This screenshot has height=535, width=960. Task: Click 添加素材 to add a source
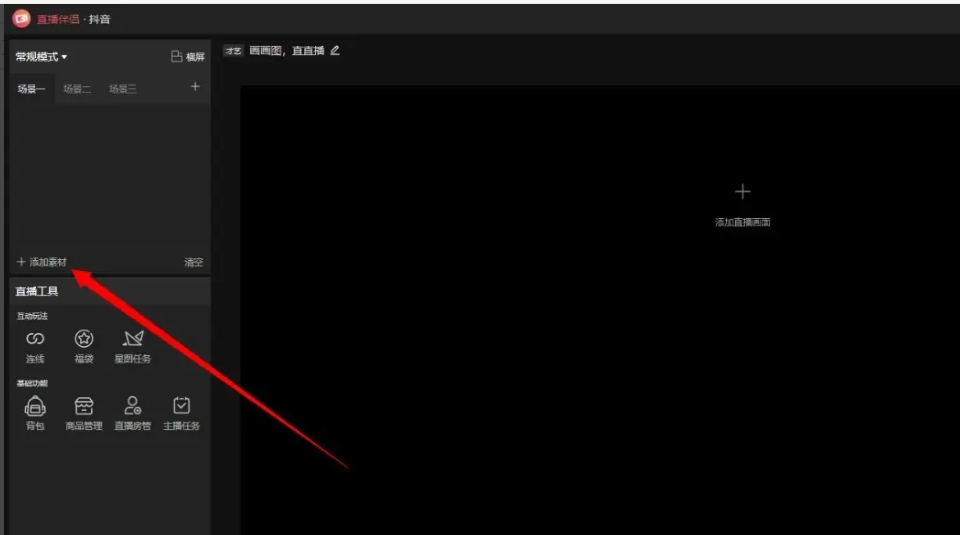click(42, 262)
